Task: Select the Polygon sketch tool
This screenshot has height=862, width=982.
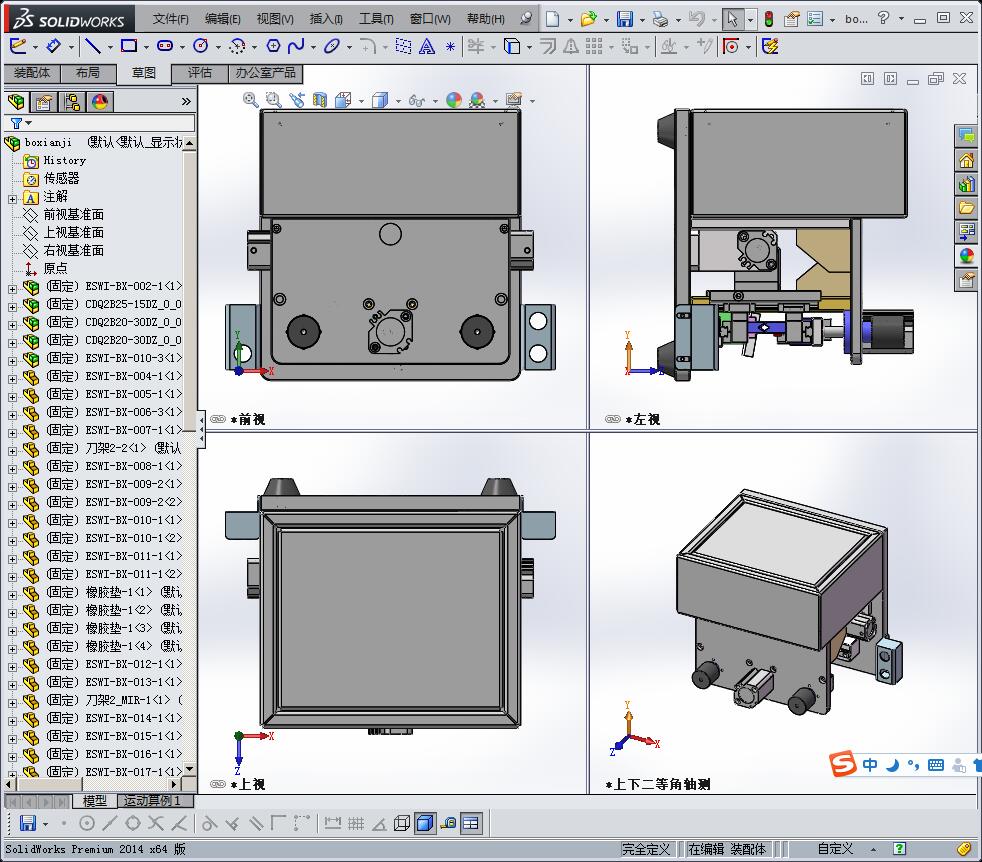Action: click(273, 46)
